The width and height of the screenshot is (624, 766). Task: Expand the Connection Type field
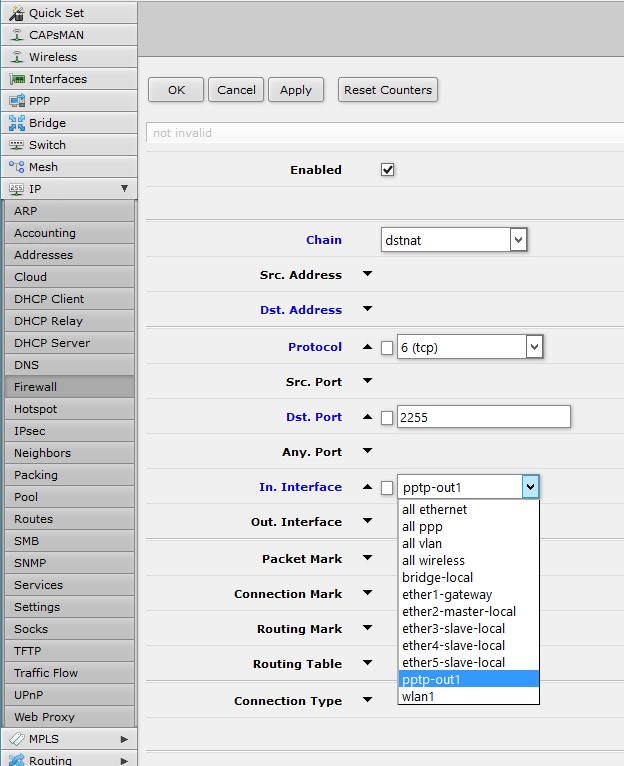[367, 700]
